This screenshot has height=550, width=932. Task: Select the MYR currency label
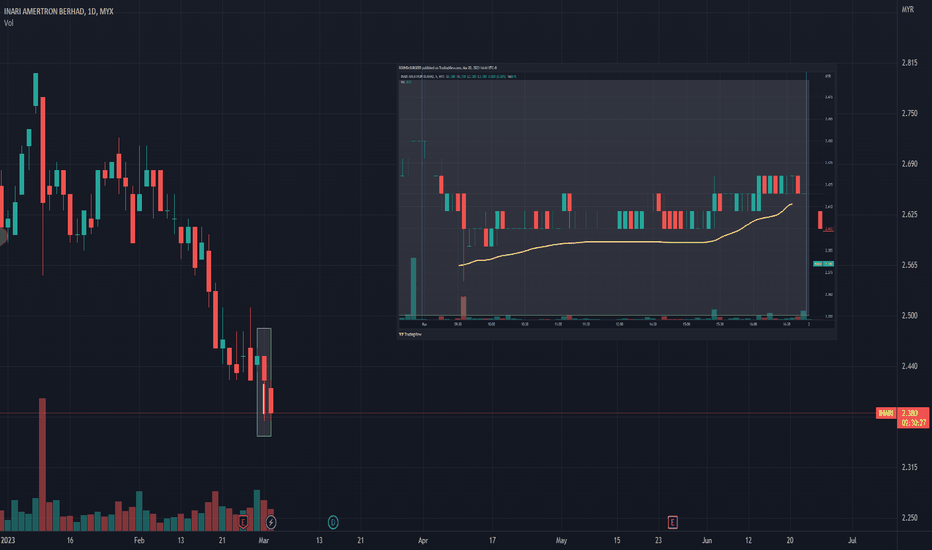(908, 10)
